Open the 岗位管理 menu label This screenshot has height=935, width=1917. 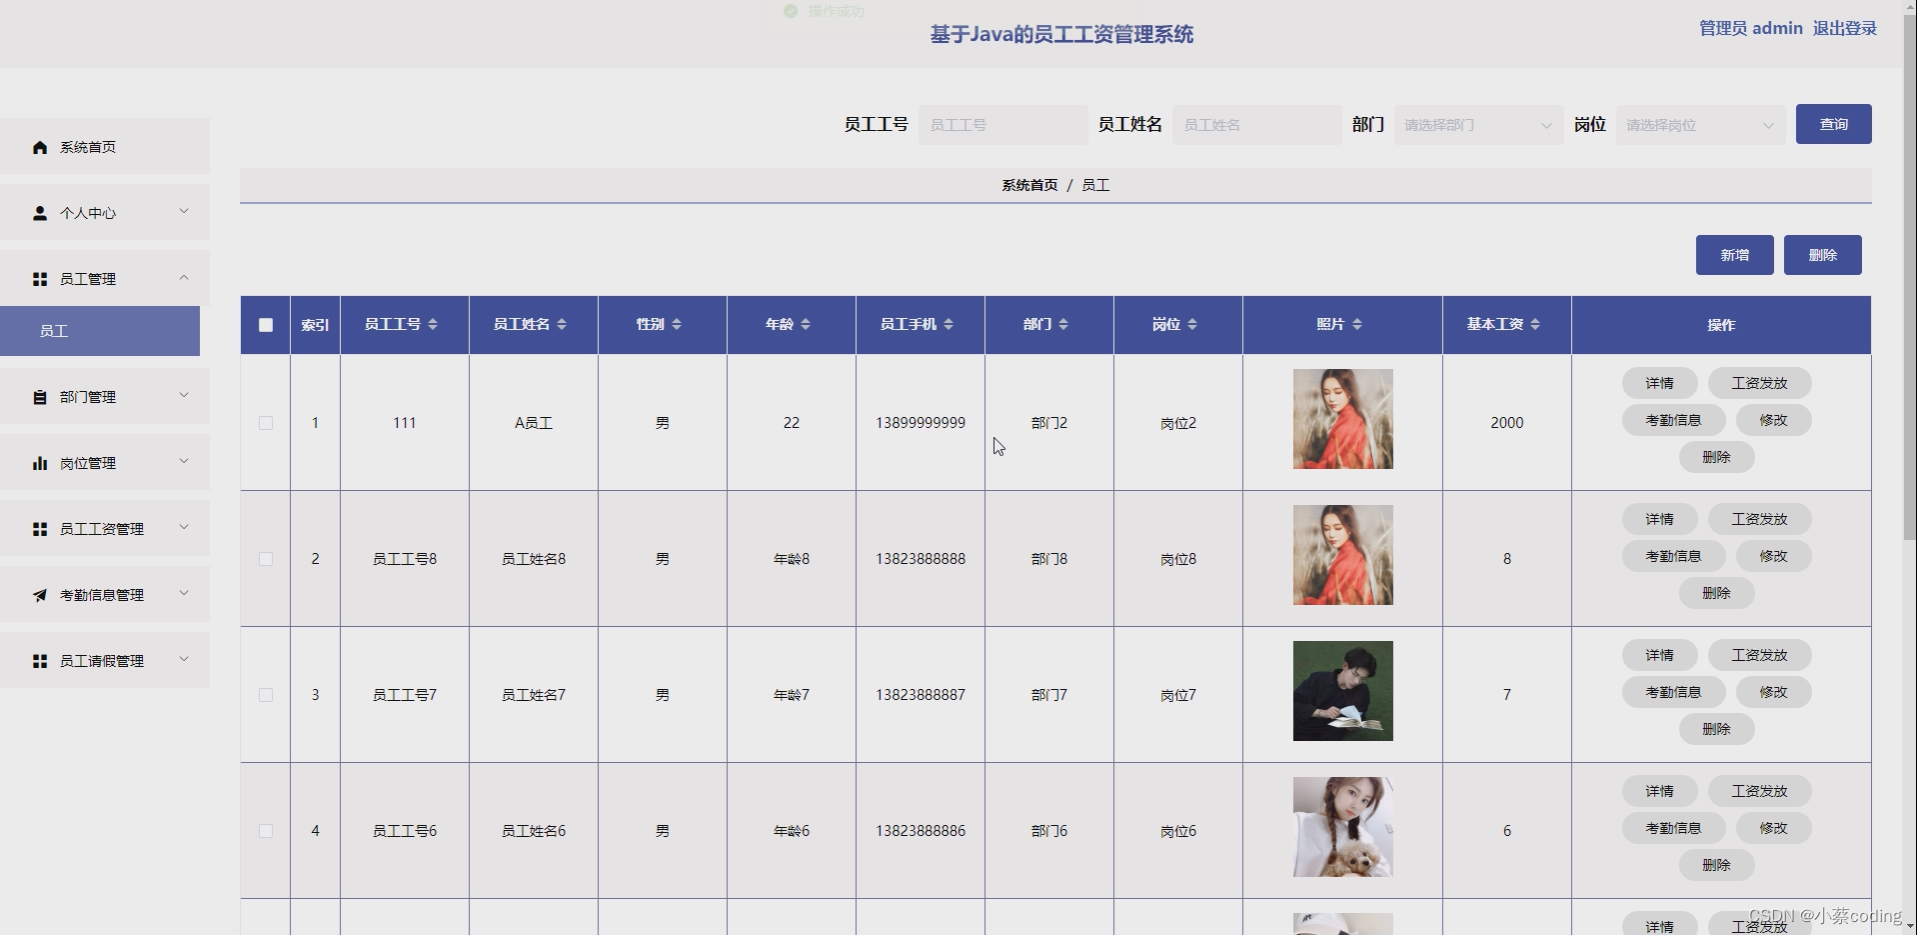(88, 463)
